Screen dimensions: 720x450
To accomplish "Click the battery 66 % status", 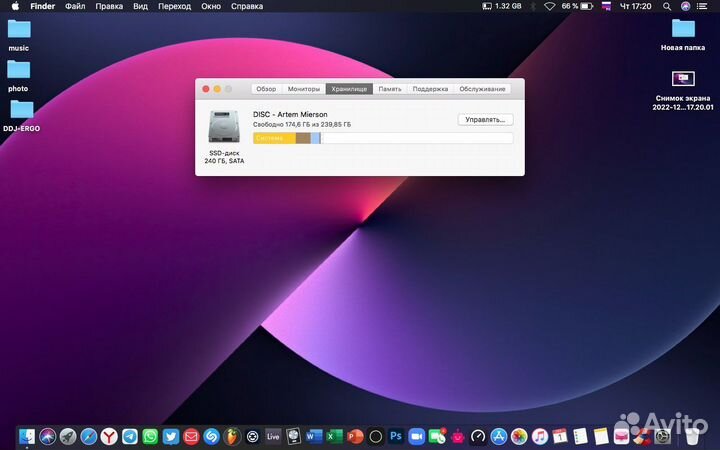I will (x=577, y=6).
